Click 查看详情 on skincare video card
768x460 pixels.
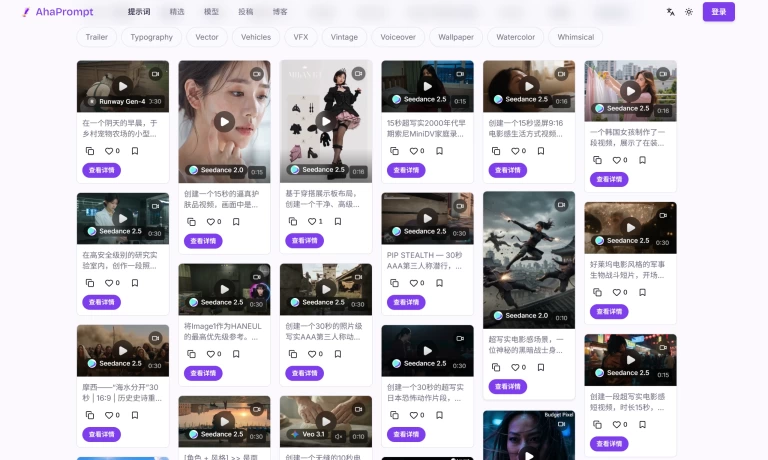pyautogui.click(x=203, y=241)
